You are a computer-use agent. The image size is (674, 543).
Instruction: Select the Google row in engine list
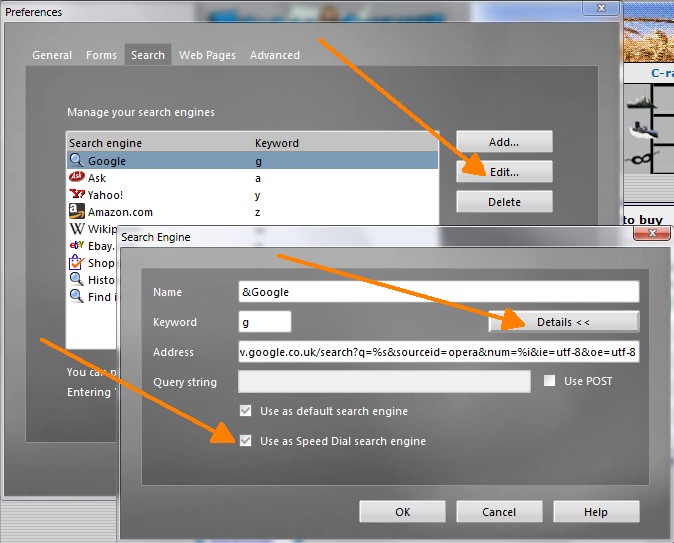click(x=253, y=160)
